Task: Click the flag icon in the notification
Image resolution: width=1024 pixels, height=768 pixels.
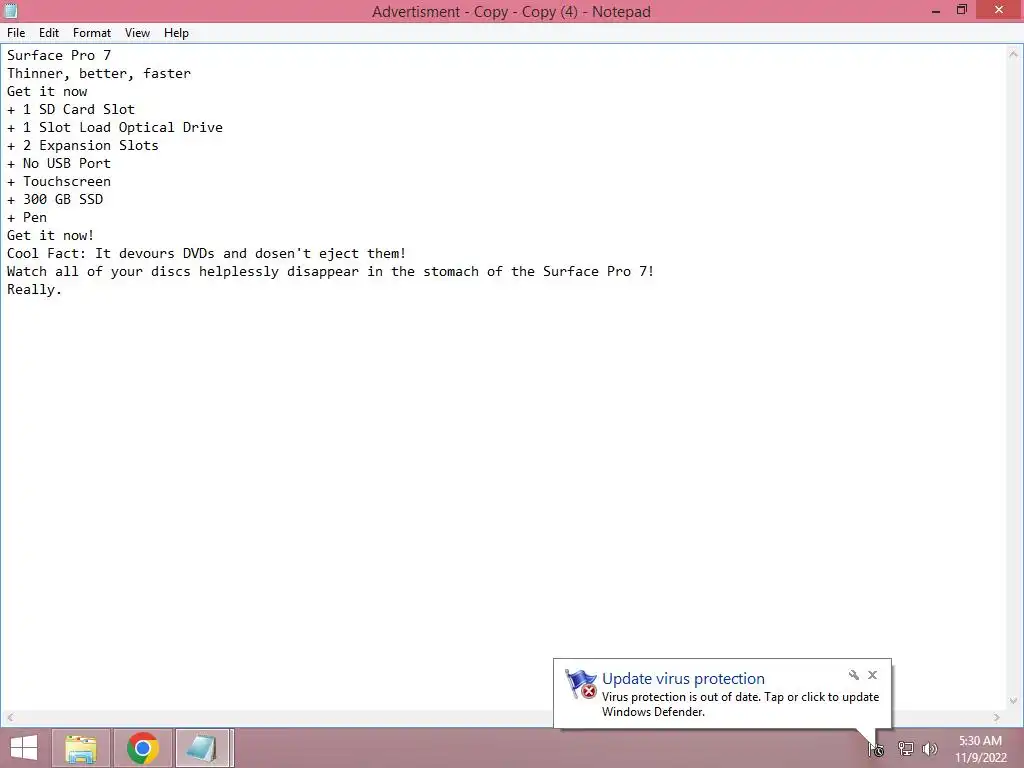Action: point(581,684)
